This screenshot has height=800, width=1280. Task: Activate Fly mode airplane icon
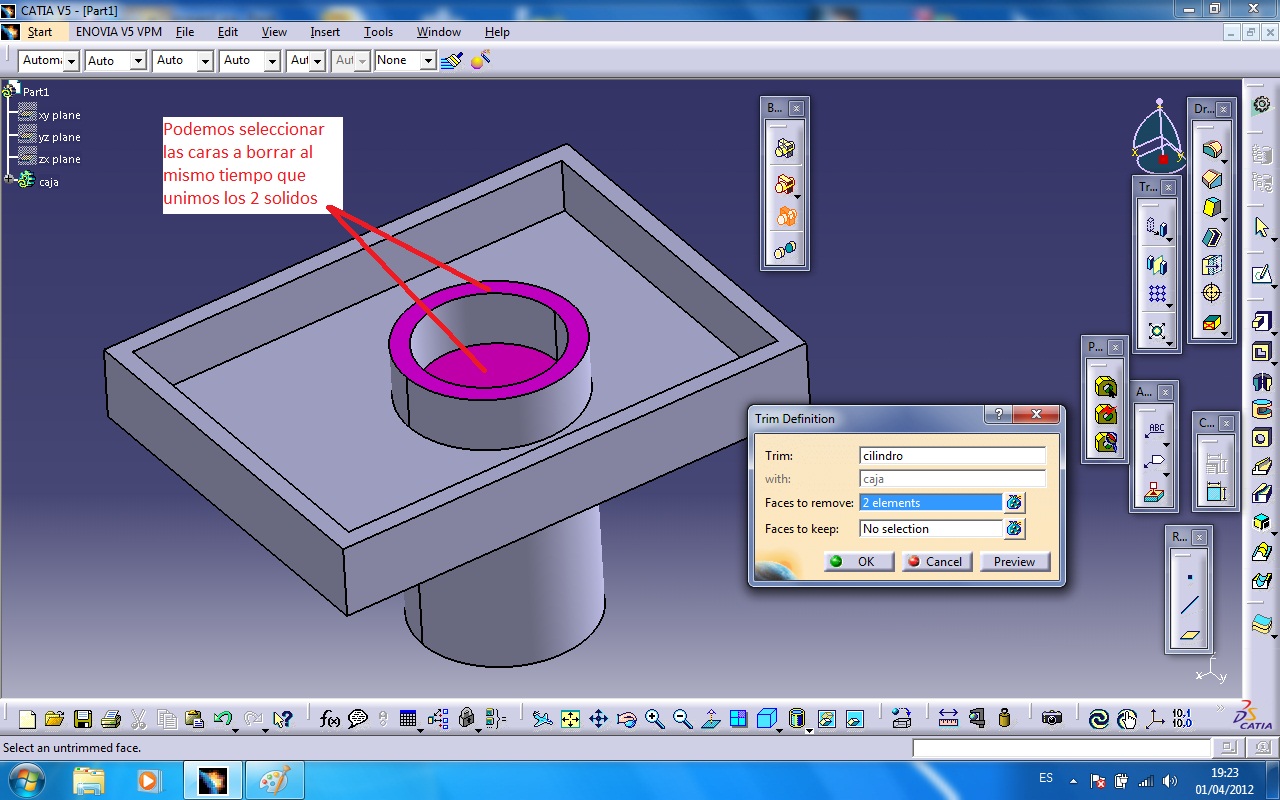point(542,718)
